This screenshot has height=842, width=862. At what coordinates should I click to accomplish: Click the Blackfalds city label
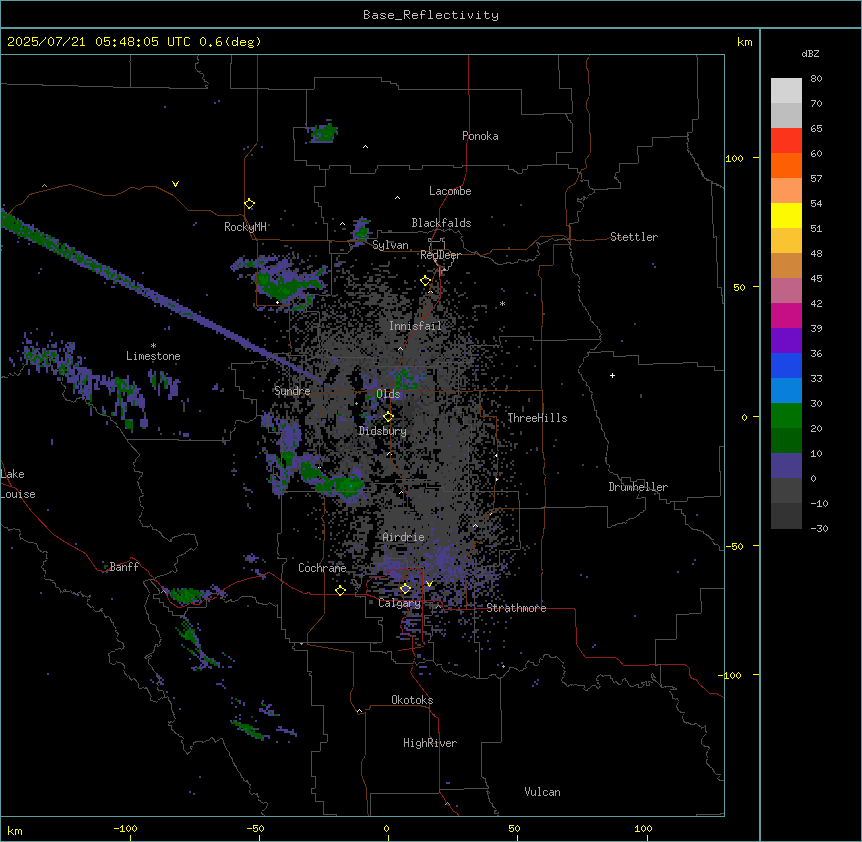(x=441, y=223)
